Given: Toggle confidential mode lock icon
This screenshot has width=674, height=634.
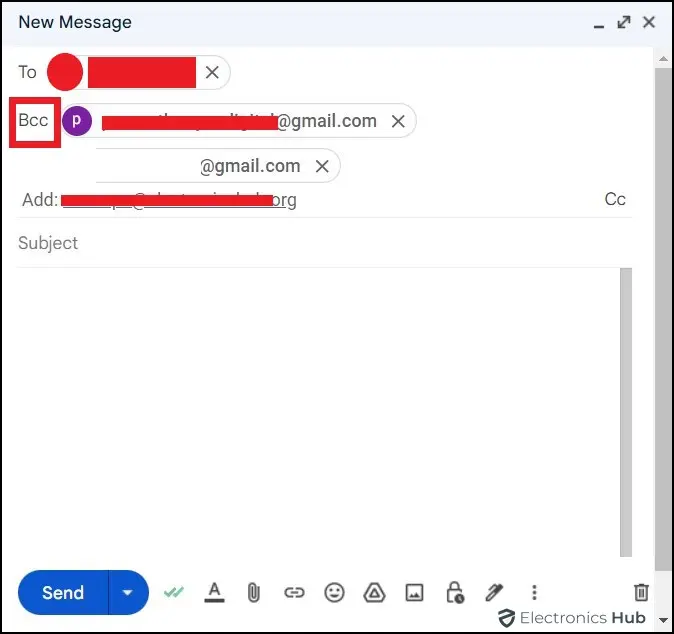Looking at the screenshot, I should (455, 593).
